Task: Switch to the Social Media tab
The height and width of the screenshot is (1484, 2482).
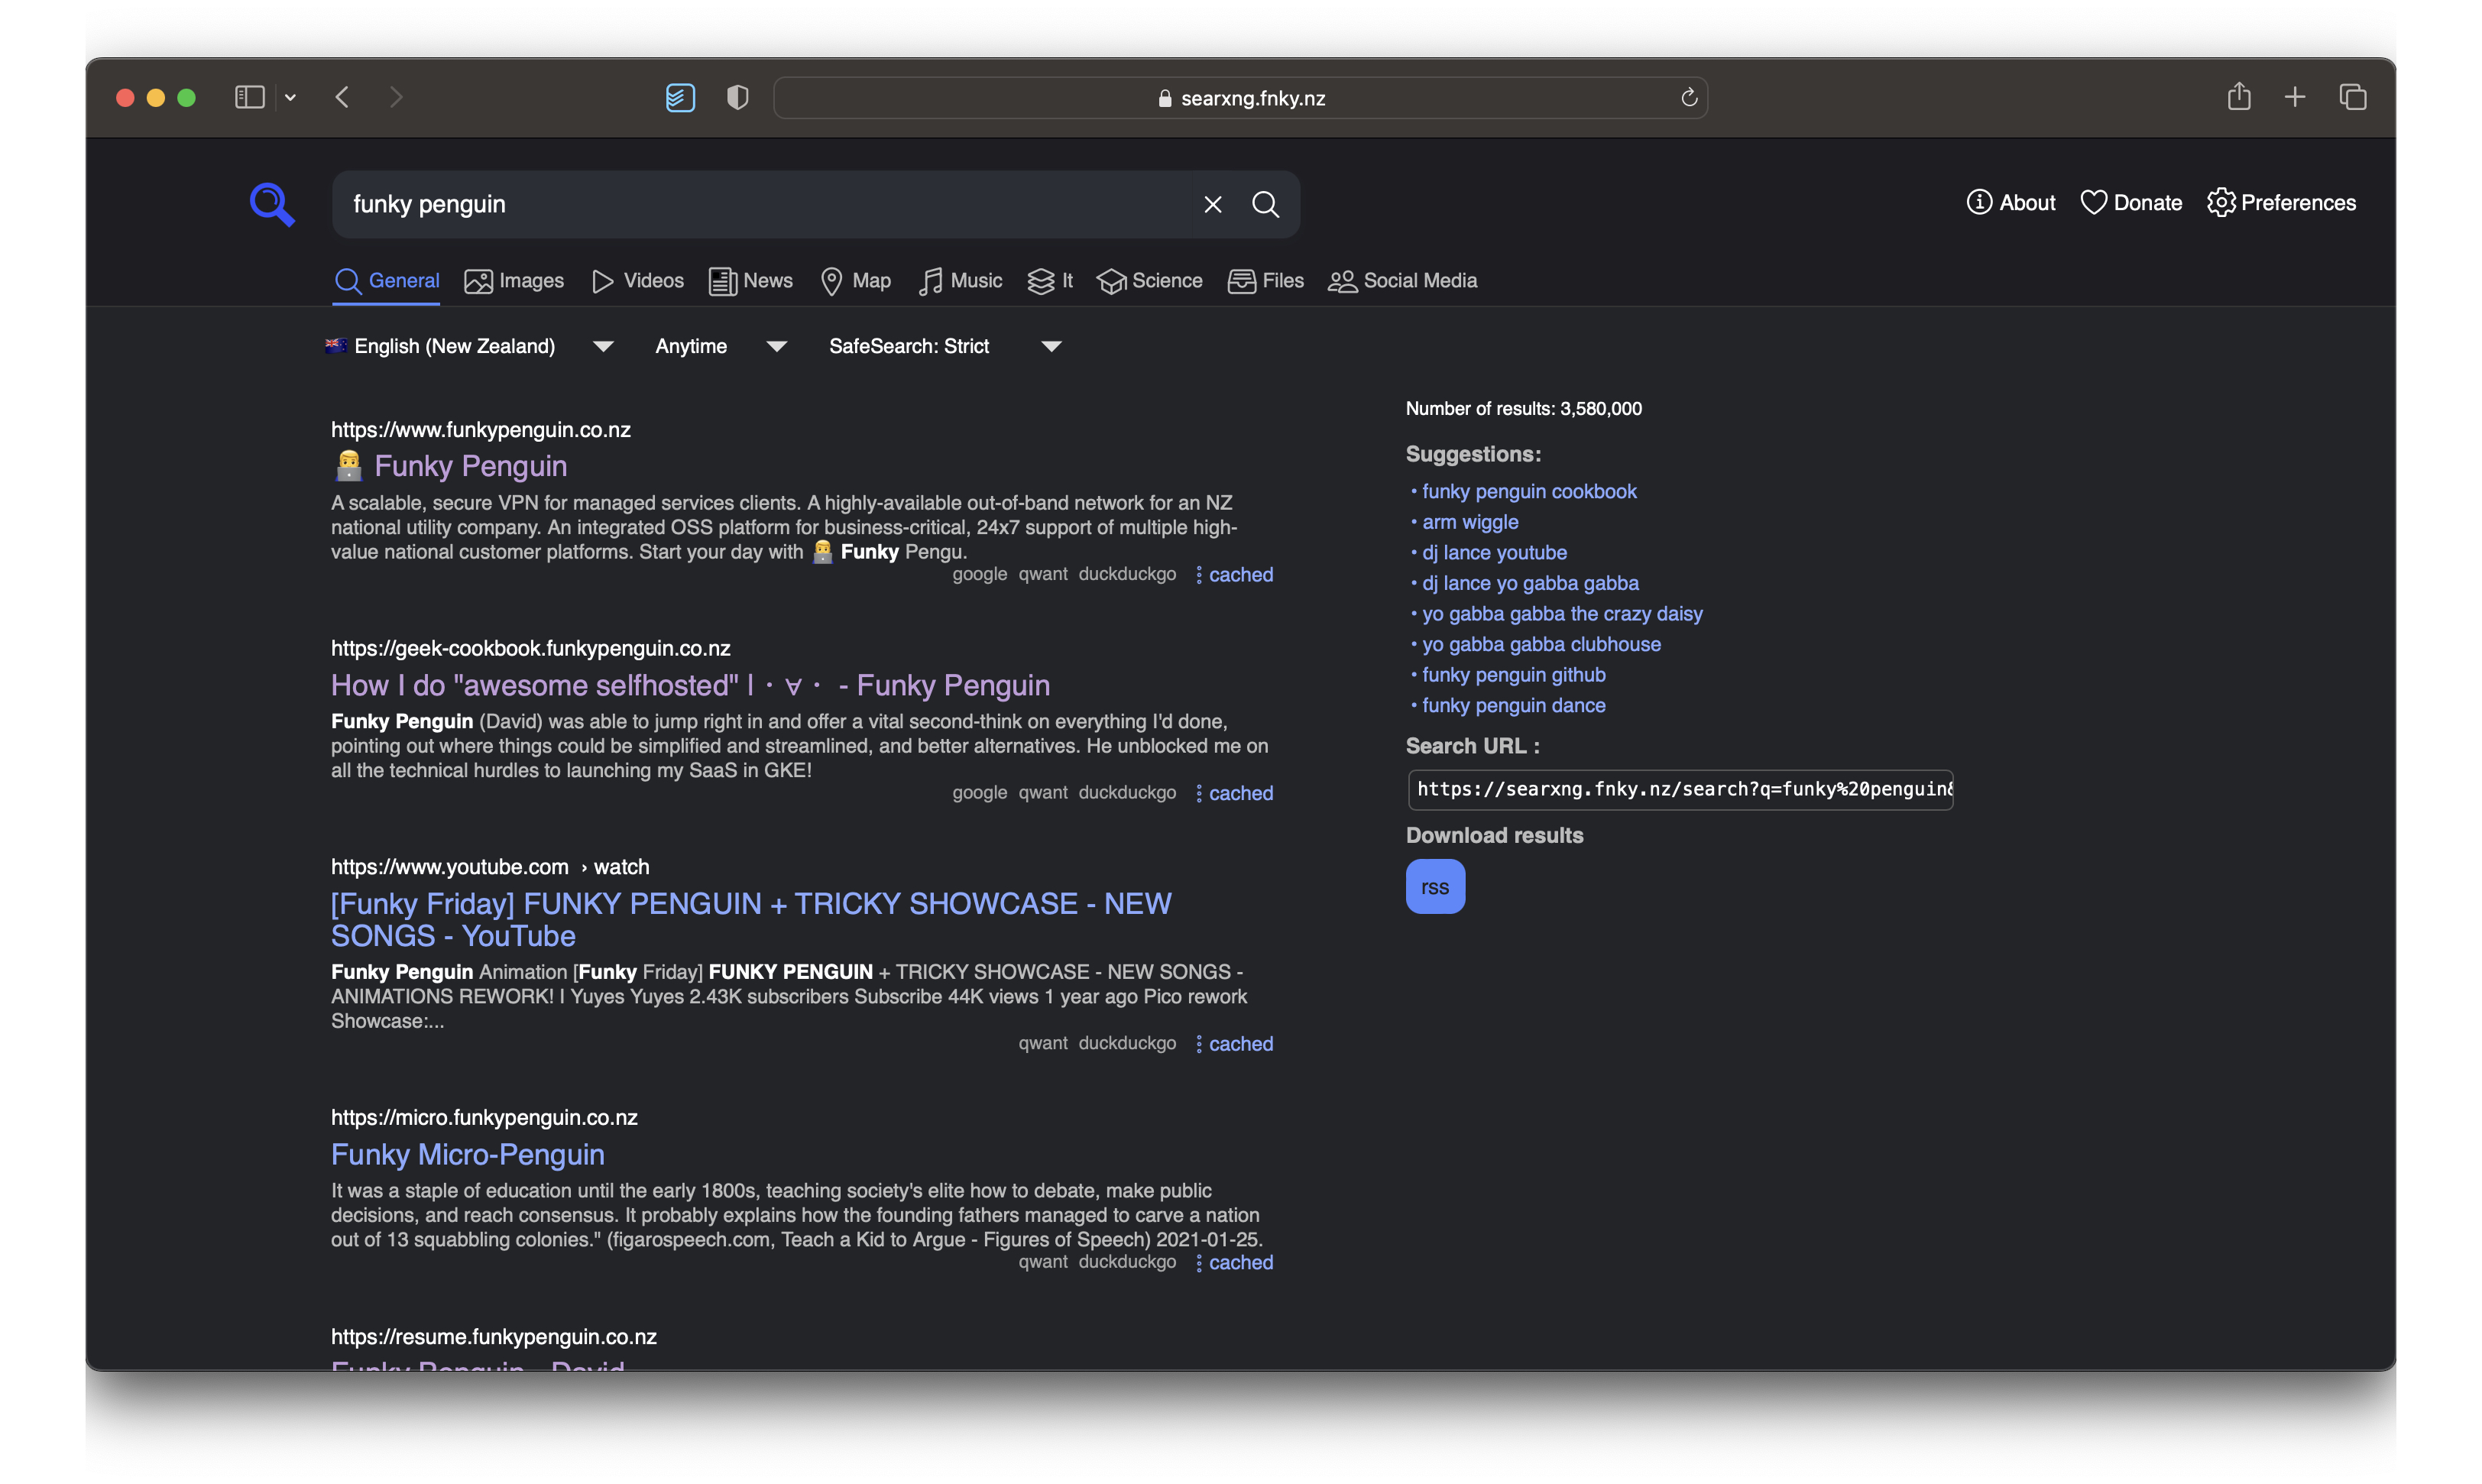Action: [1402, 281]
